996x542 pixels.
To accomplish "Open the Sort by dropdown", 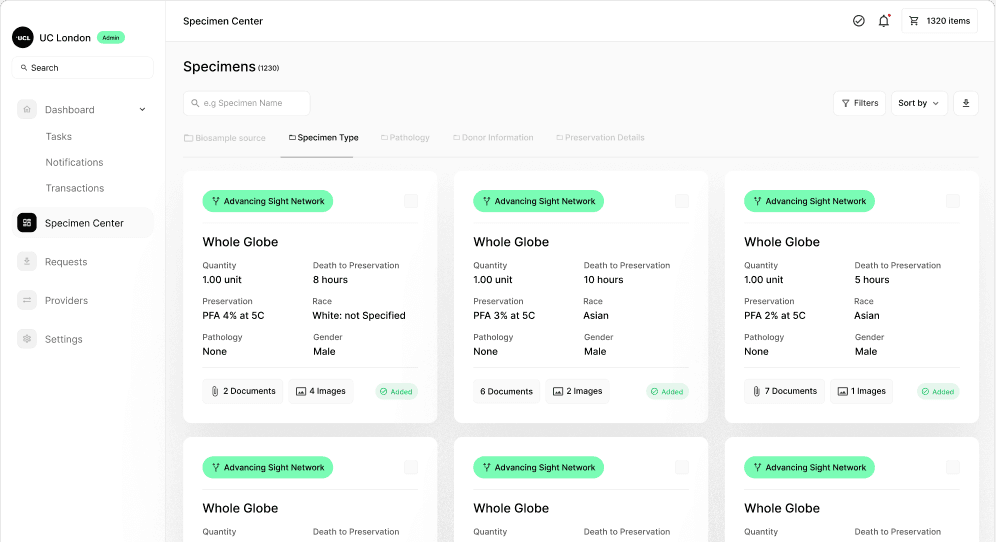I will coord(919,103).
